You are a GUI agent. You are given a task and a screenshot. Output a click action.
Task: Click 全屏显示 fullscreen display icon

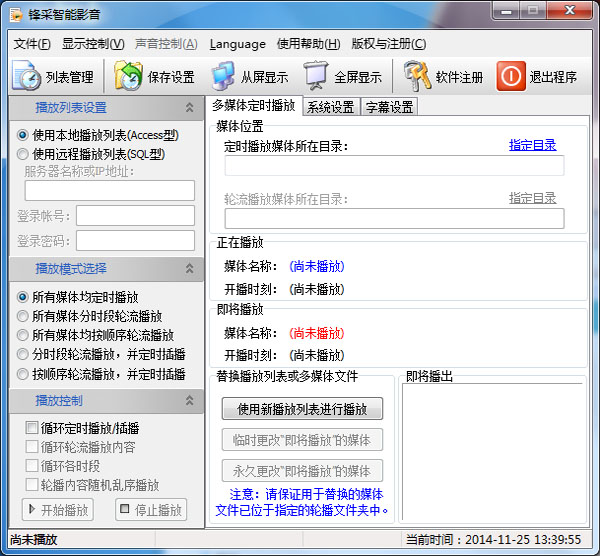tap(343, 77)
